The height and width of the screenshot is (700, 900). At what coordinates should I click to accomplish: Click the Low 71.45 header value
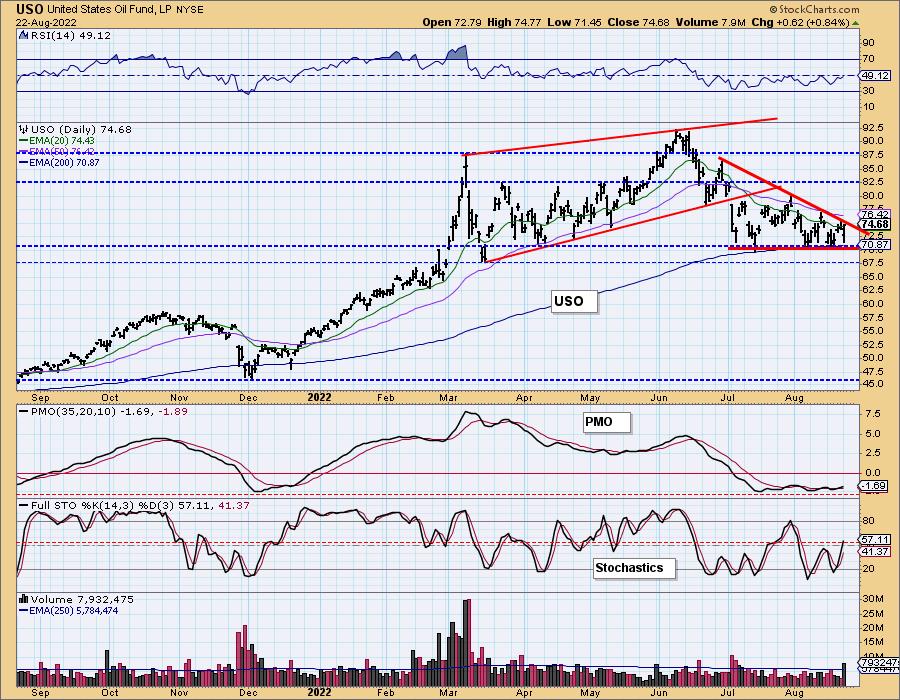[575, 22]
